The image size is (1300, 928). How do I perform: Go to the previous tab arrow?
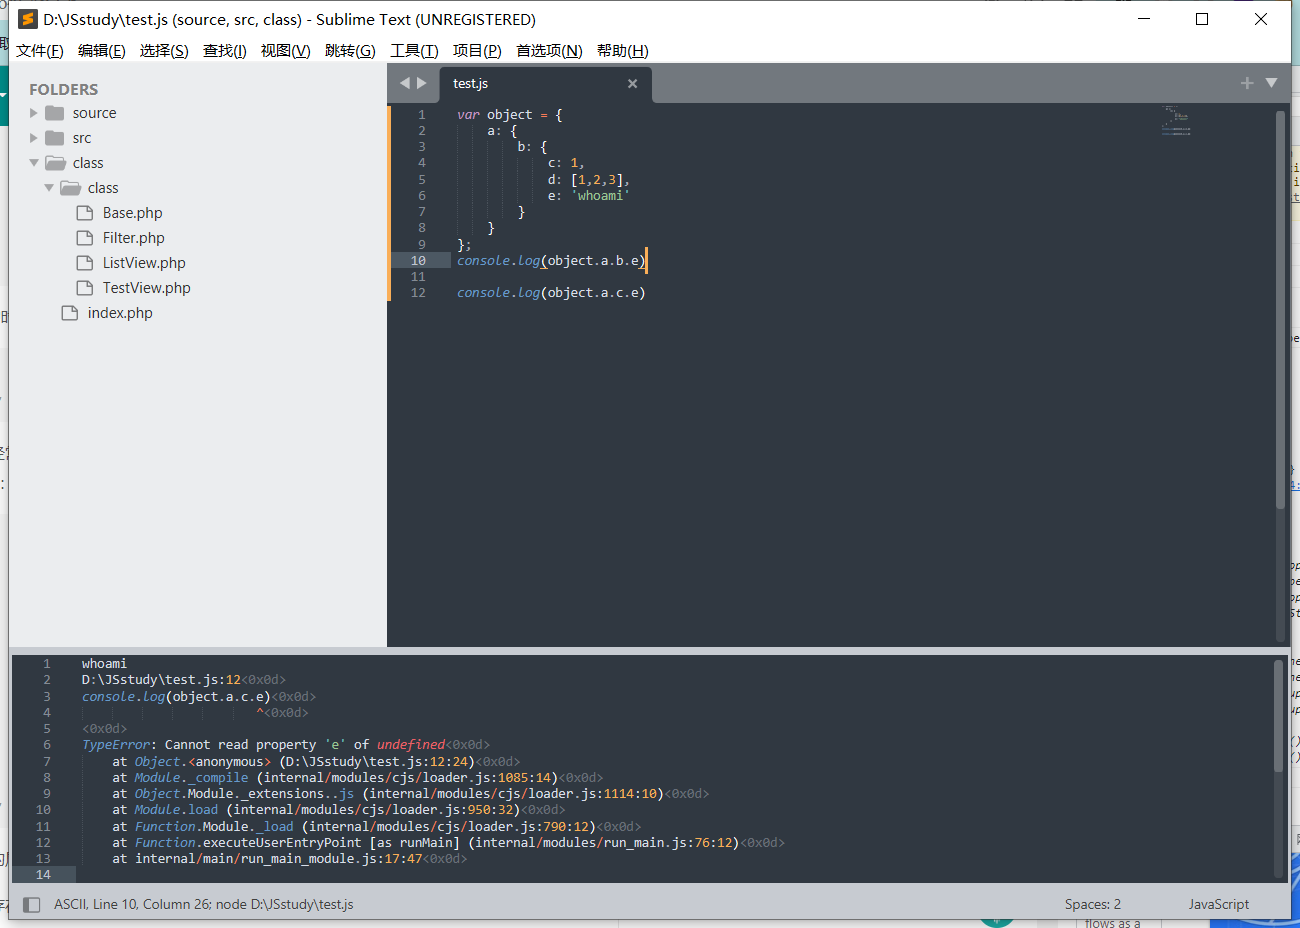pos(405,83)
